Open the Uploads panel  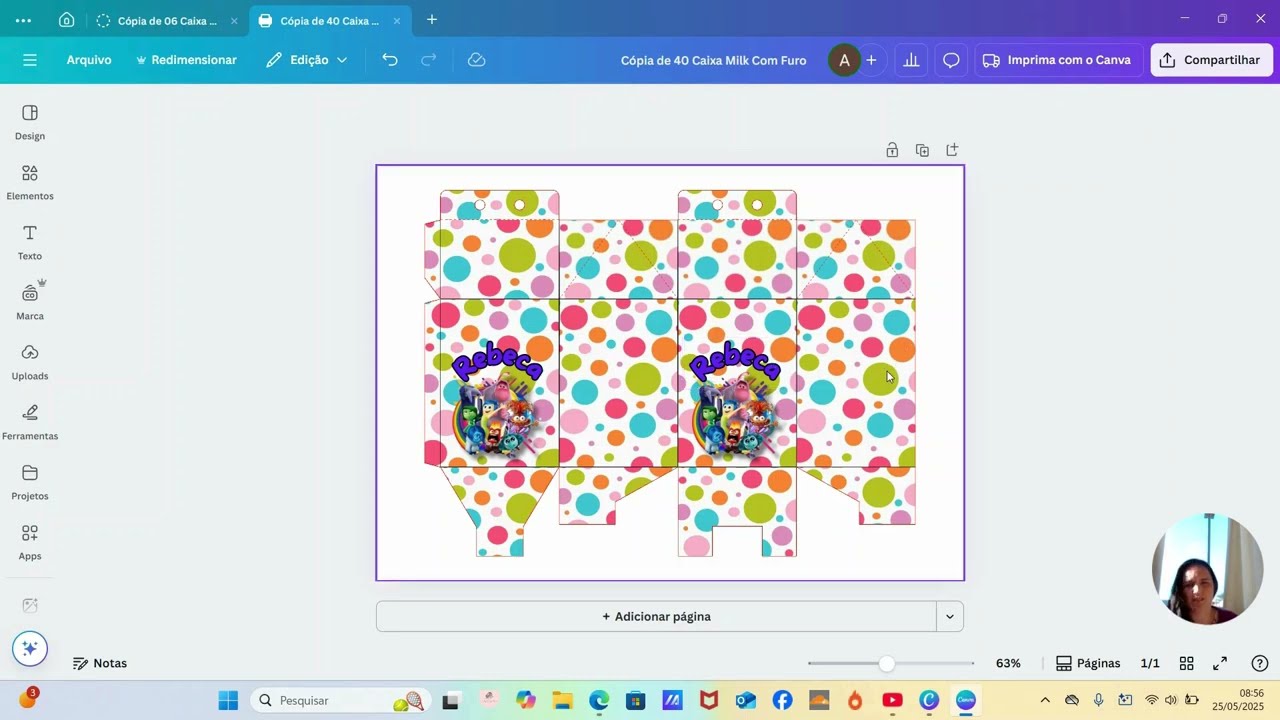pyautogui.click(x=30, y=362)
